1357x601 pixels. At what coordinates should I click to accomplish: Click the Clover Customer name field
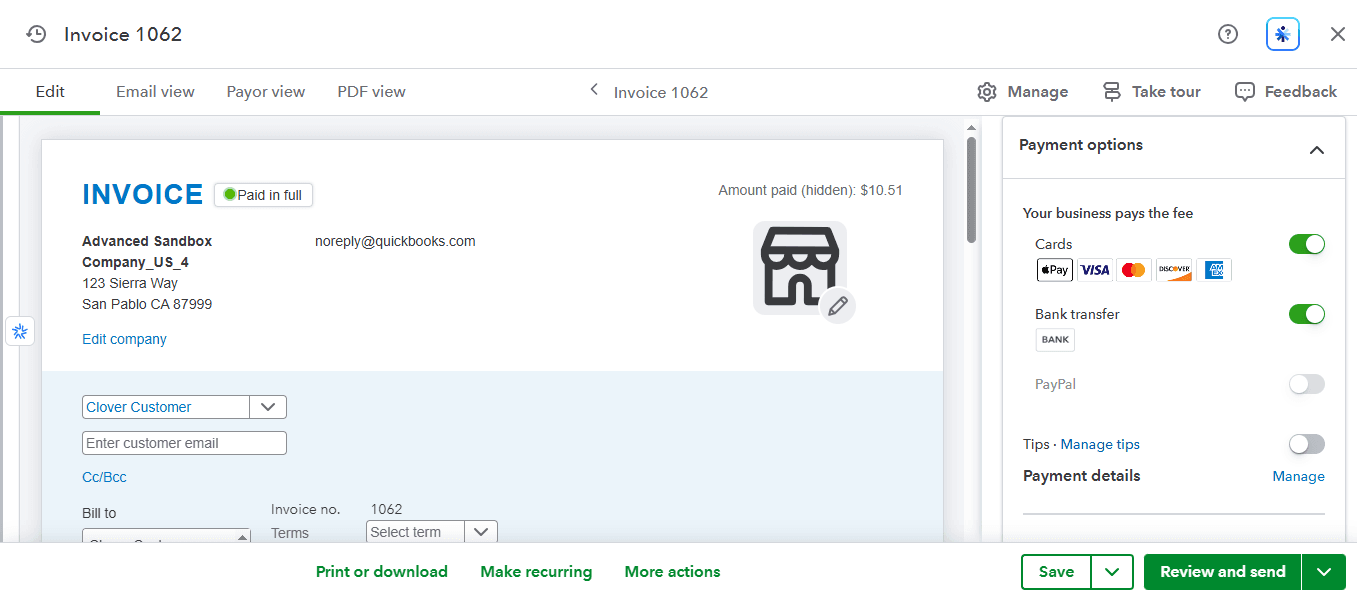click(166, 407)
